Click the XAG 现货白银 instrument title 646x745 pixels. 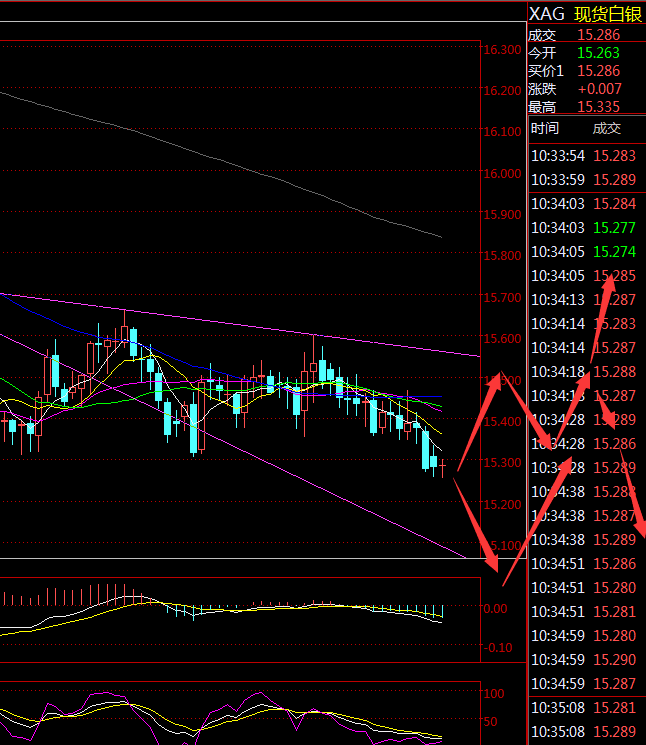point(585,14)
